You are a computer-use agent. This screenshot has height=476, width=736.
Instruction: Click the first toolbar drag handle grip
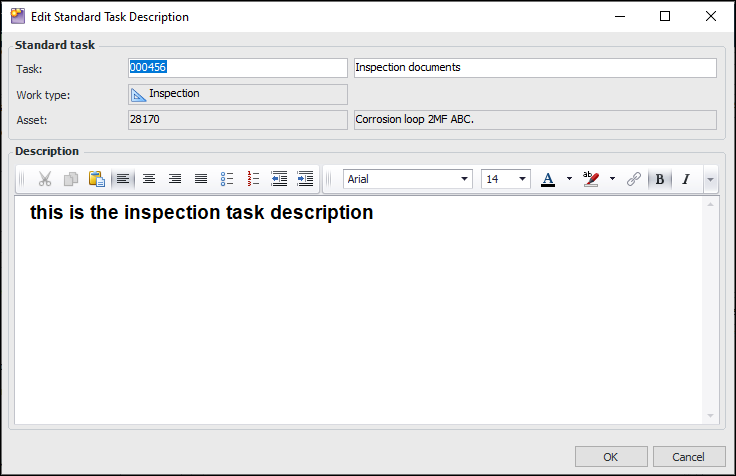22,179
